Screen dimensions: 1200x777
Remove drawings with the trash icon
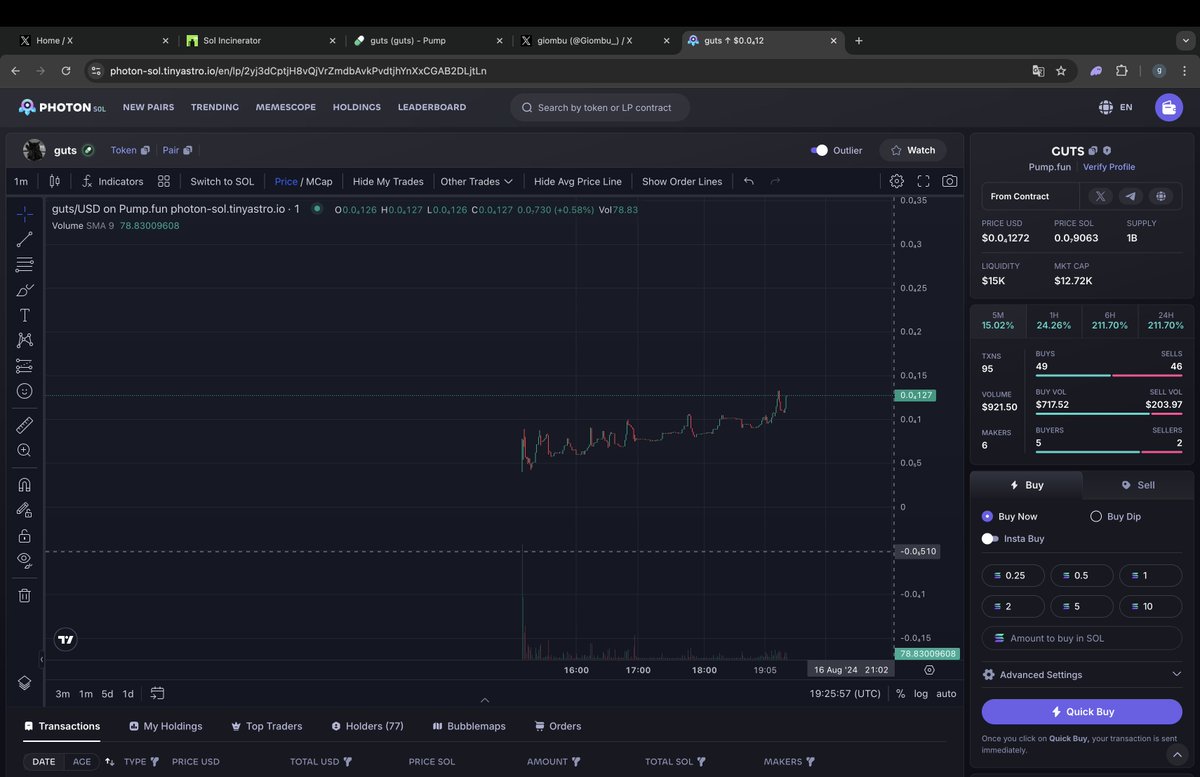(25, 595)
